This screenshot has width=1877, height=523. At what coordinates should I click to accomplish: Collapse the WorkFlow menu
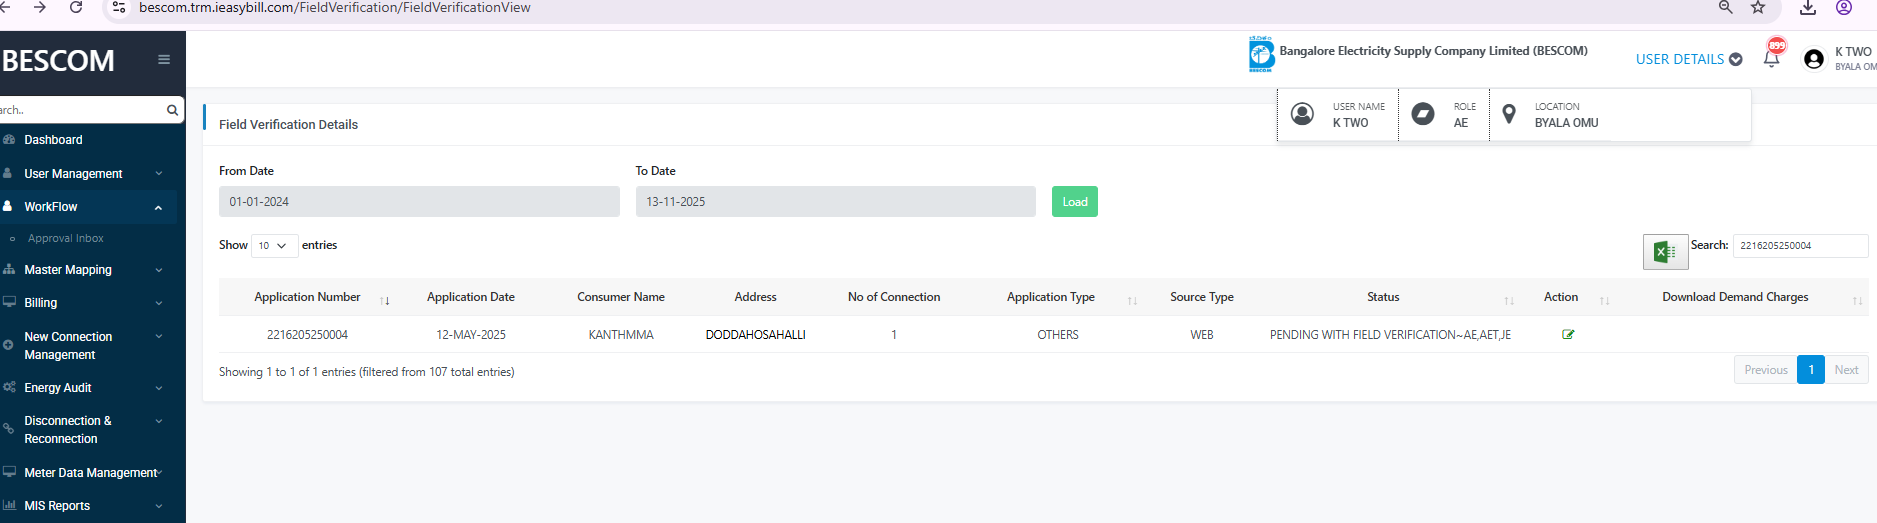tap(89, 207)
